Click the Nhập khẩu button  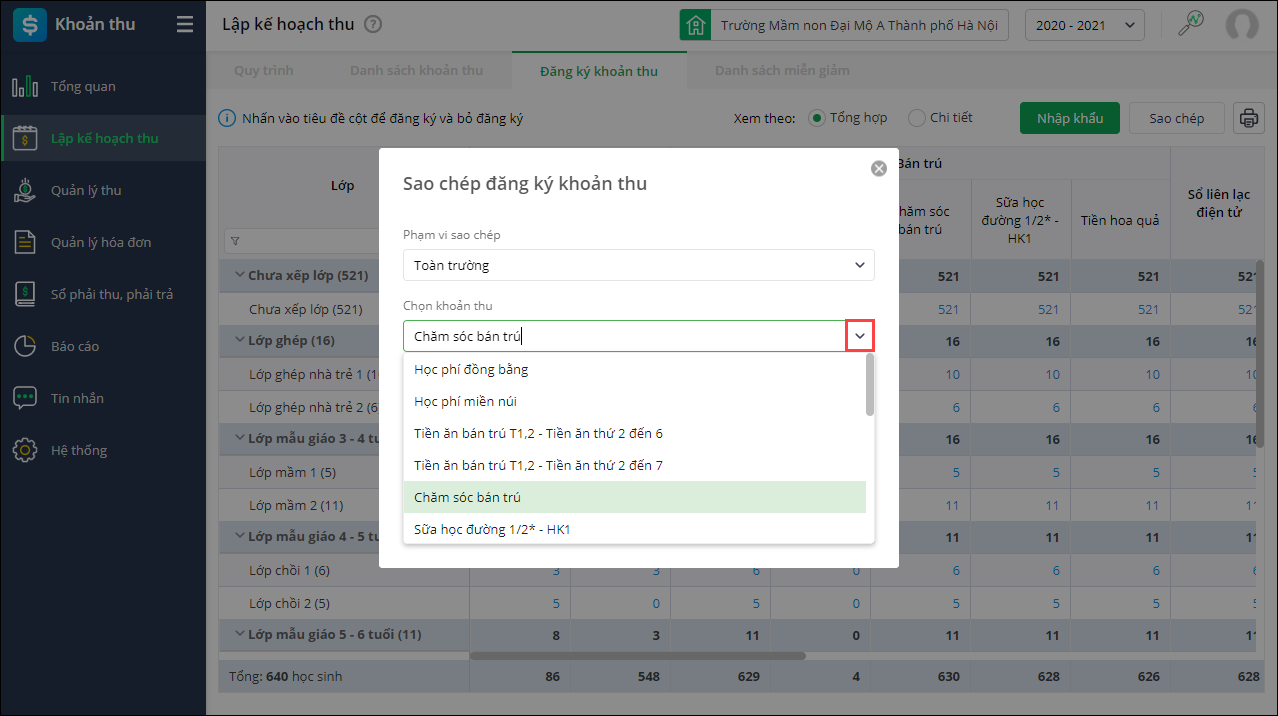1069,118
